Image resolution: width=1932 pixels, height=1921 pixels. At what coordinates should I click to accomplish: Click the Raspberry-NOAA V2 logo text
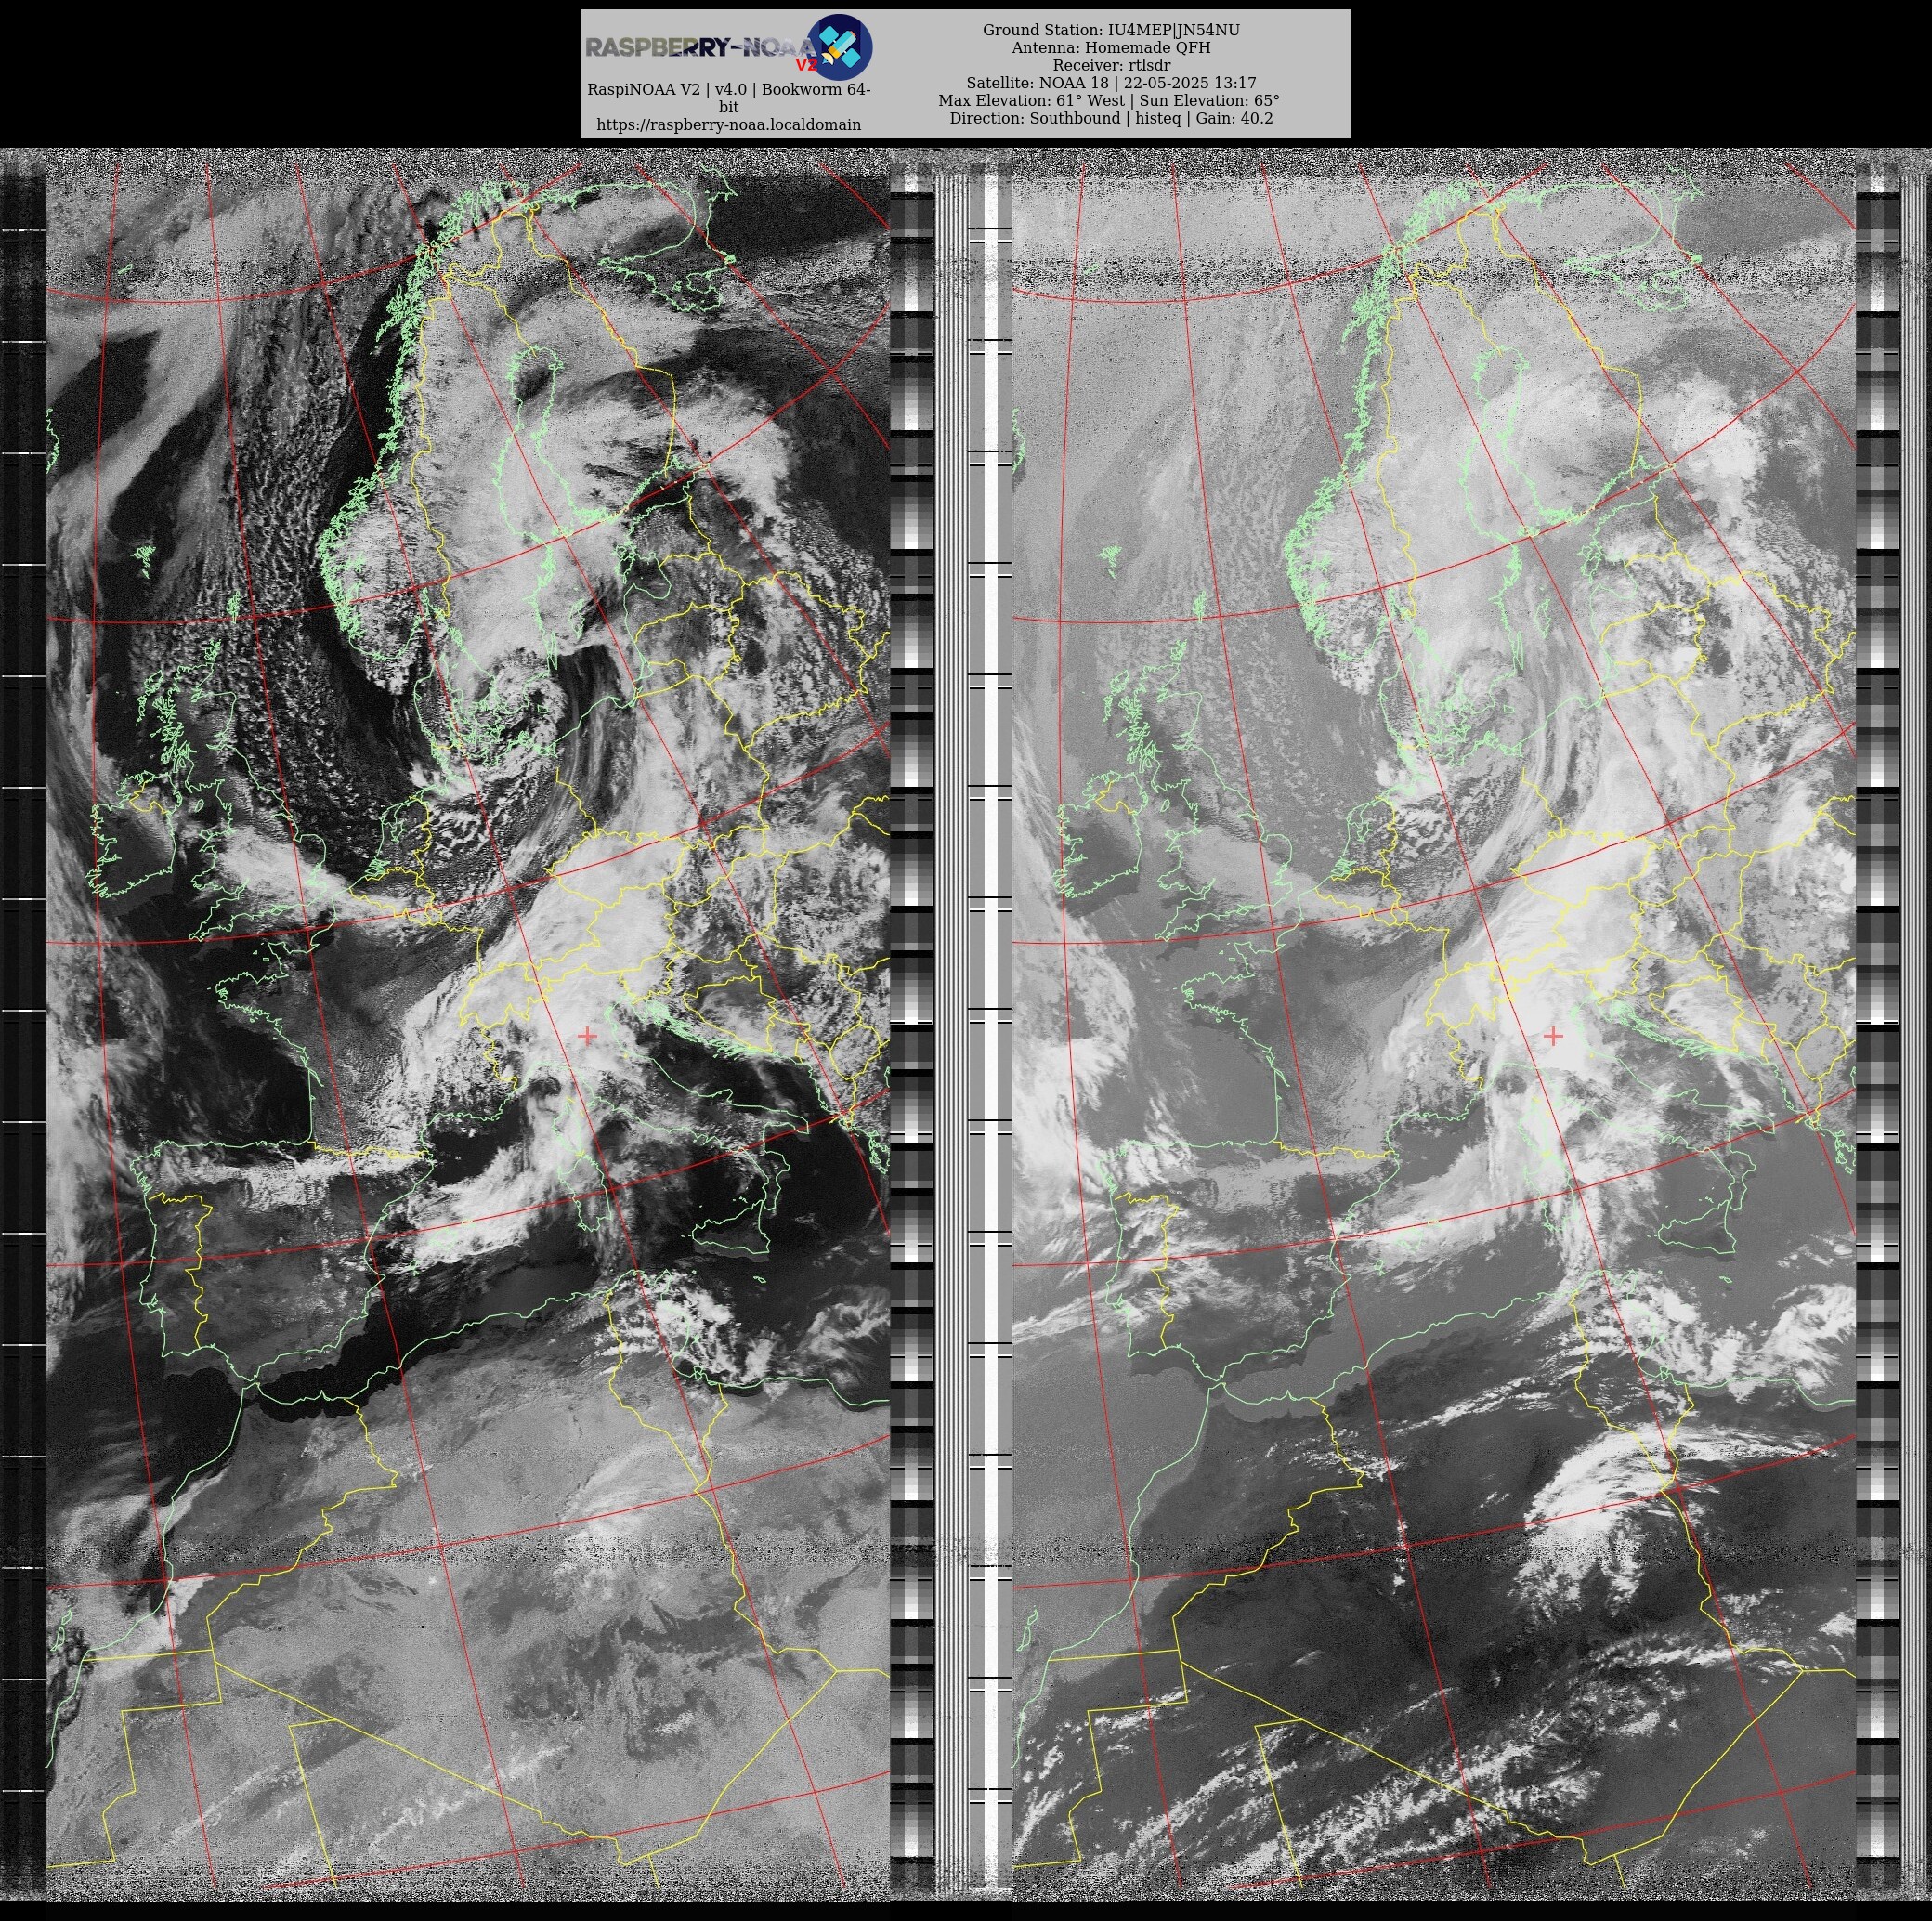pos(701,48)
